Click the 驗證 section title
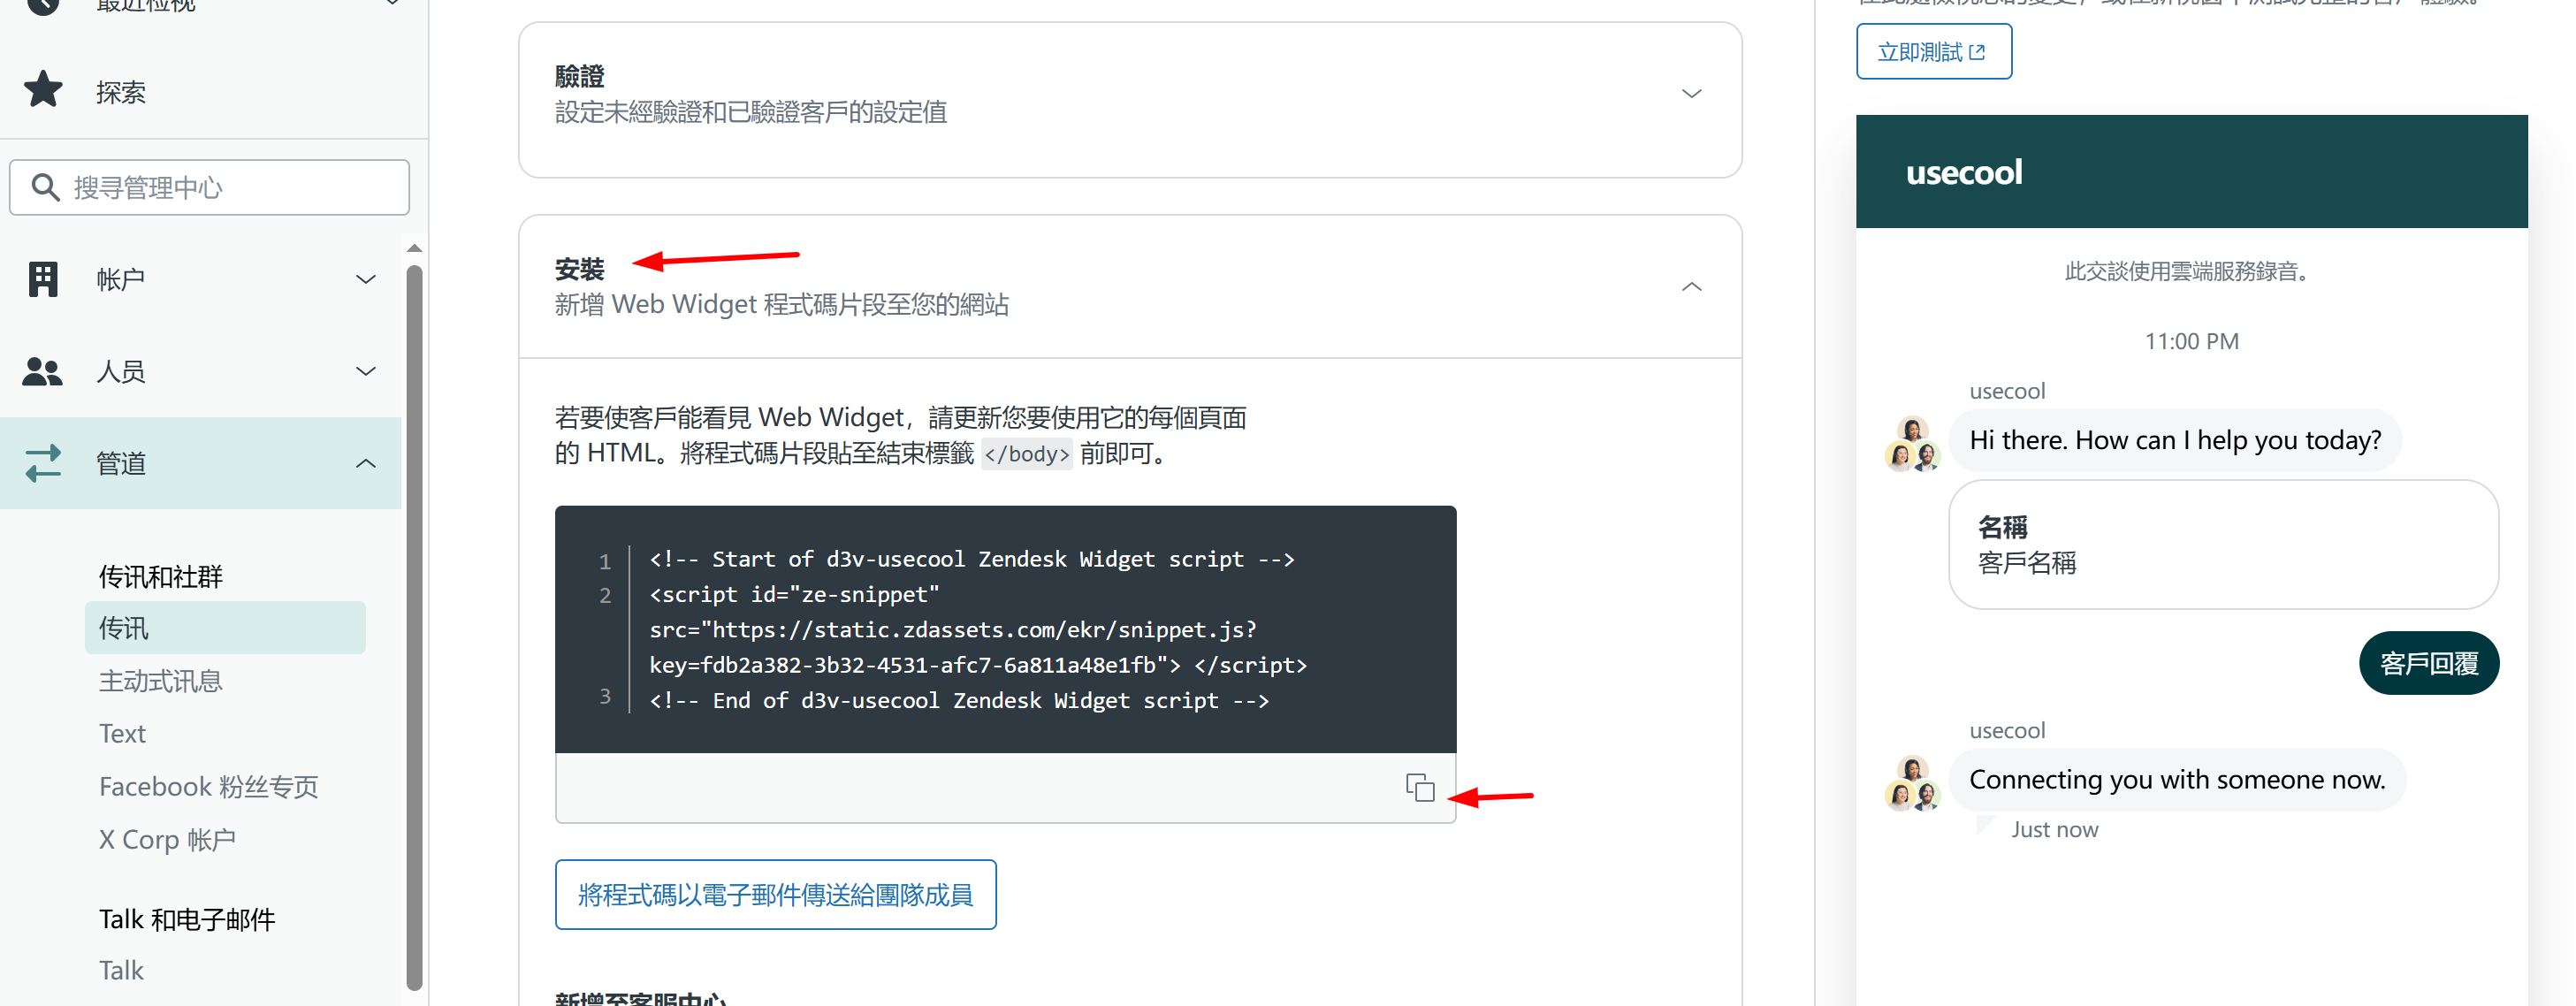This screenshot has height=1006, width=2576. tap(579, 76)
